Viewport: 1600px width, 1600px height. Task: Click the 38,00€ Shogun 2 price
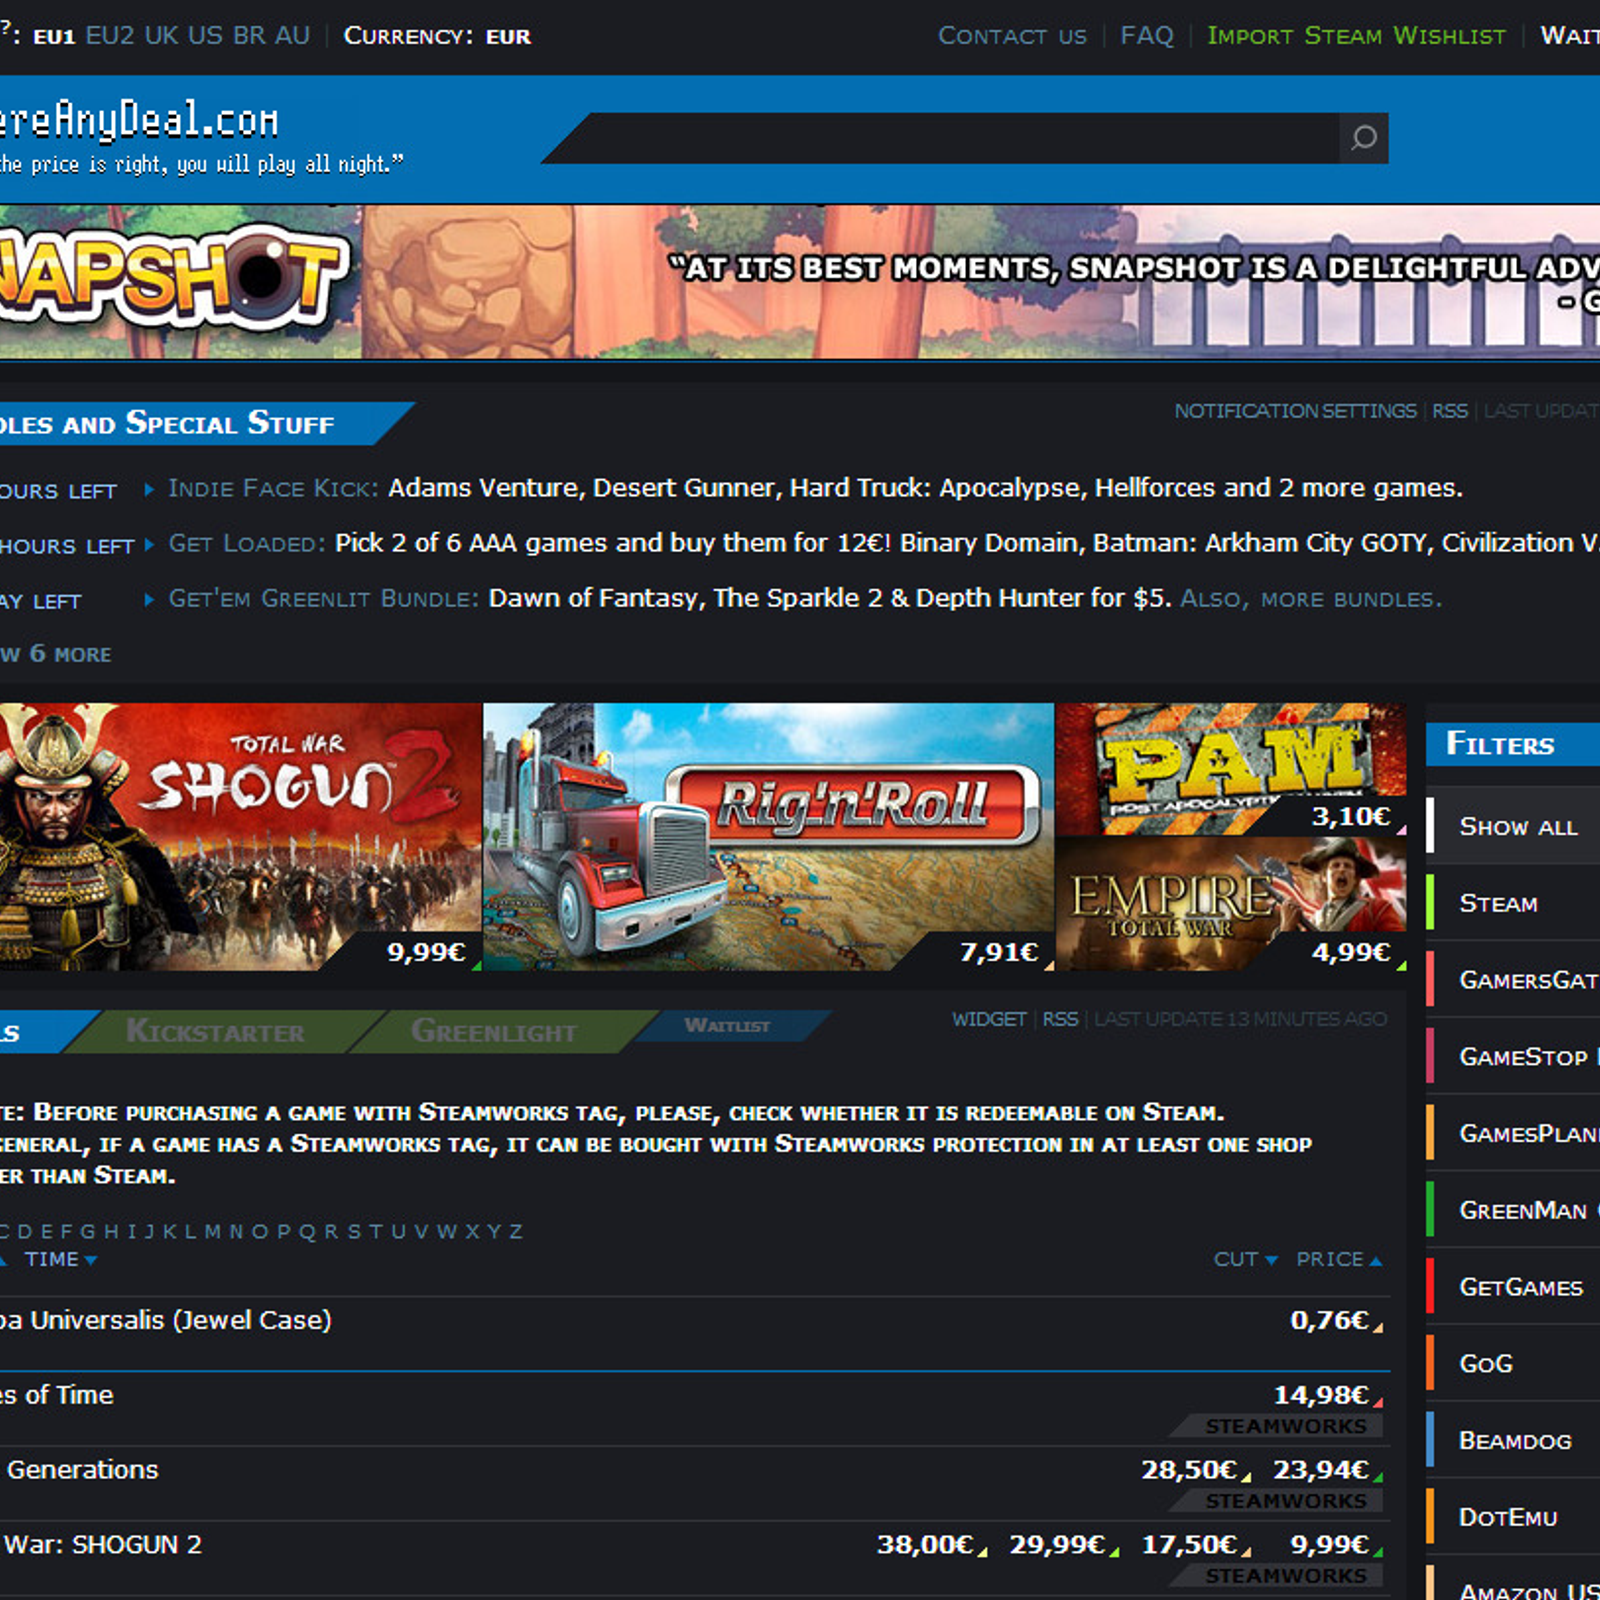point(925,1545)
